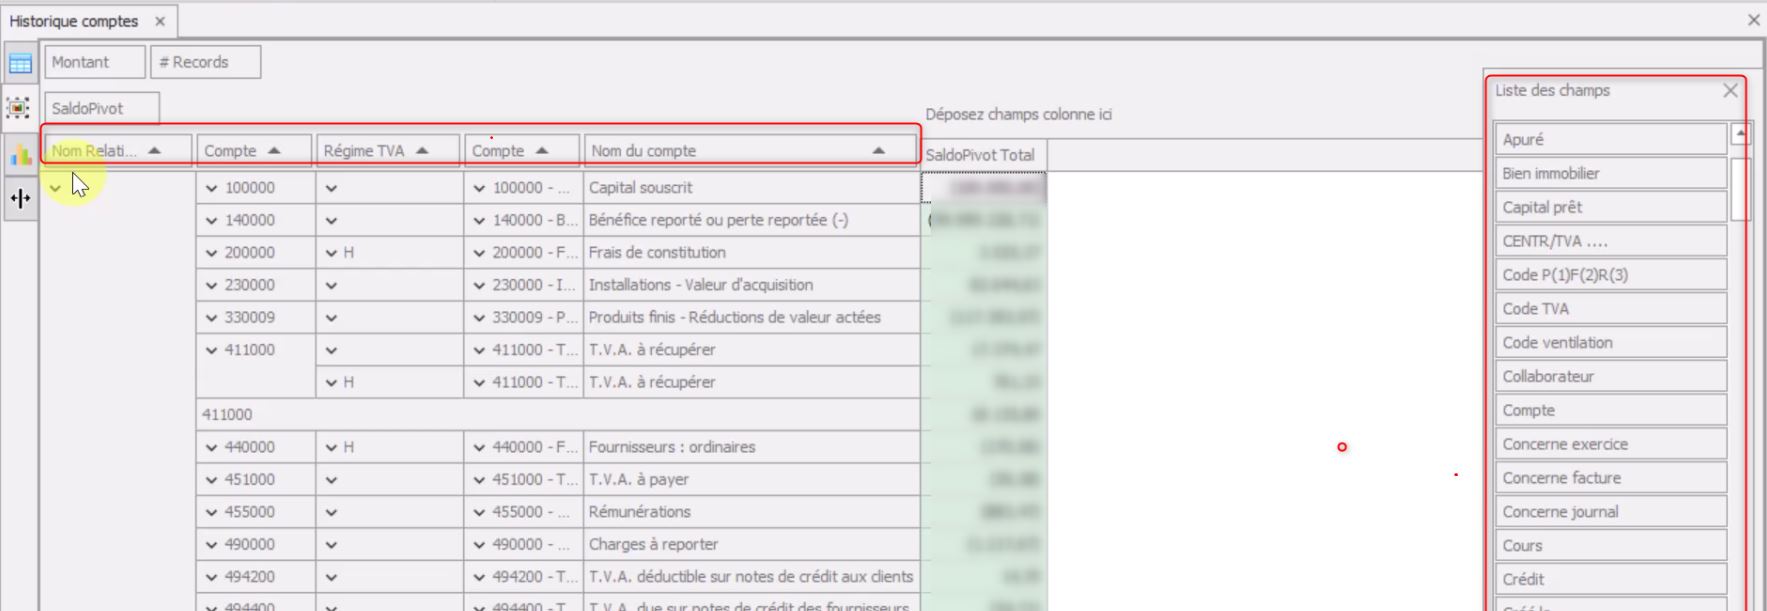Click the sort arrow on Nom du compte
The image size is (1767, 611).
click(878, 151)
